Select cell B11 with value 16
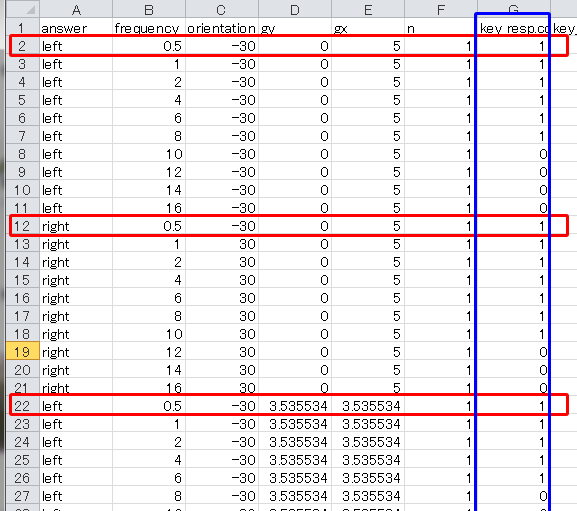This screenshot has height=511, width=577. (149, 208)
